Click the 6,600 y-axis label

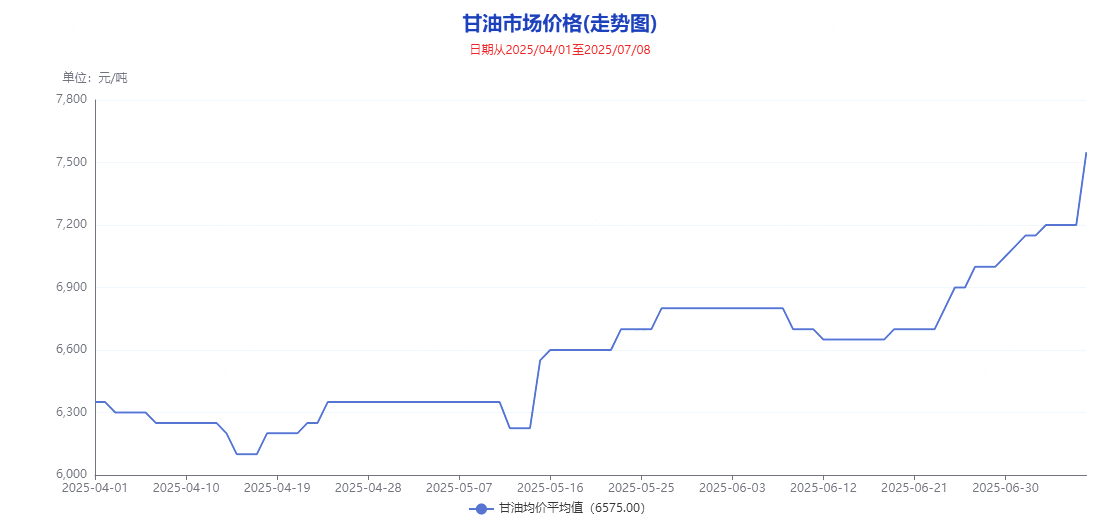point(70,350)
